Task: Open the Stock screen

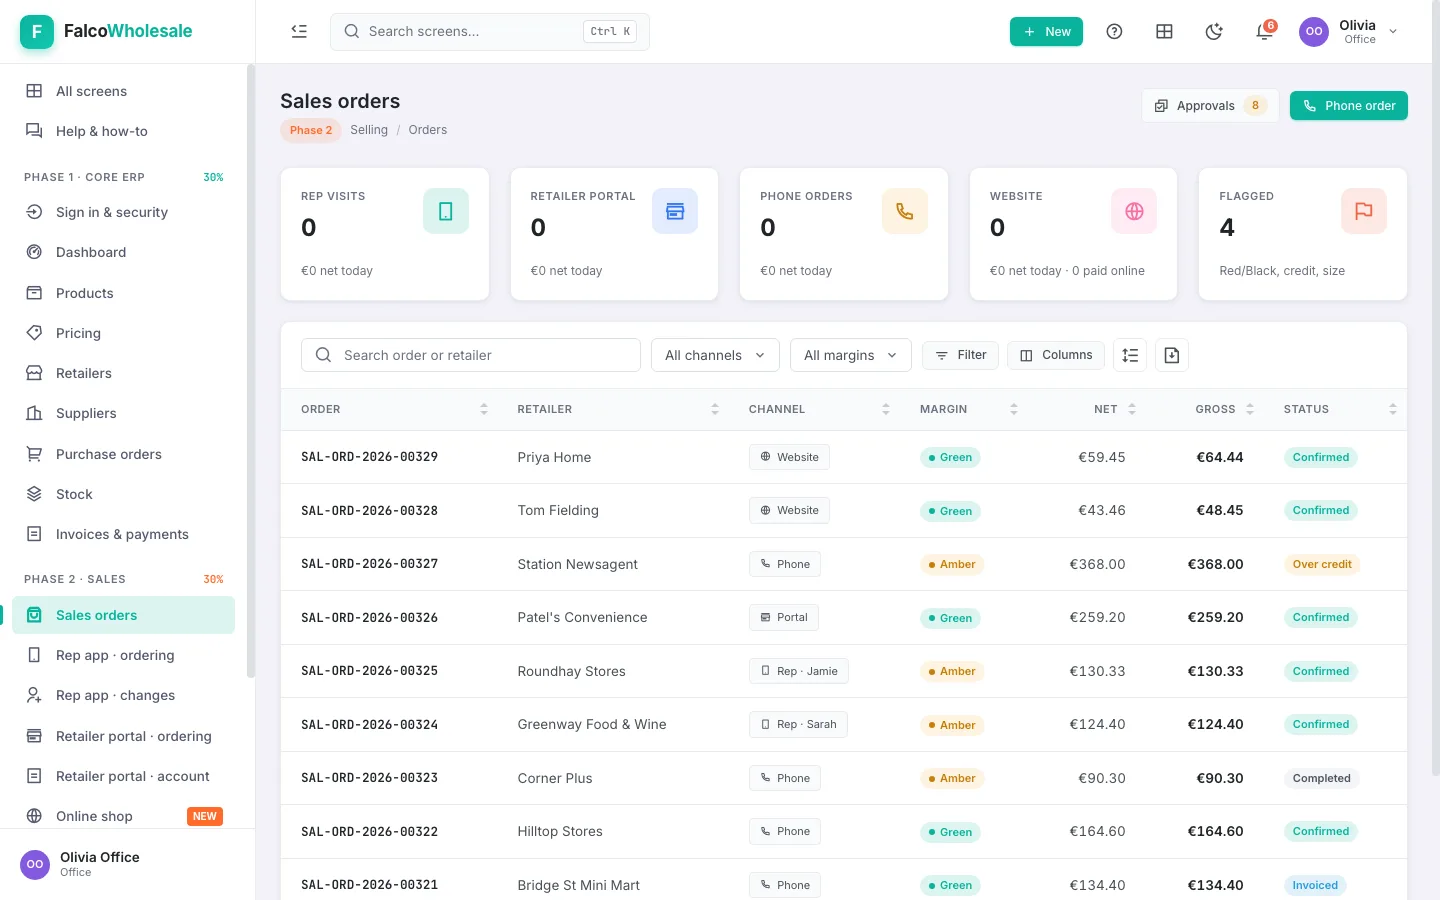Action: coord(124,494)
